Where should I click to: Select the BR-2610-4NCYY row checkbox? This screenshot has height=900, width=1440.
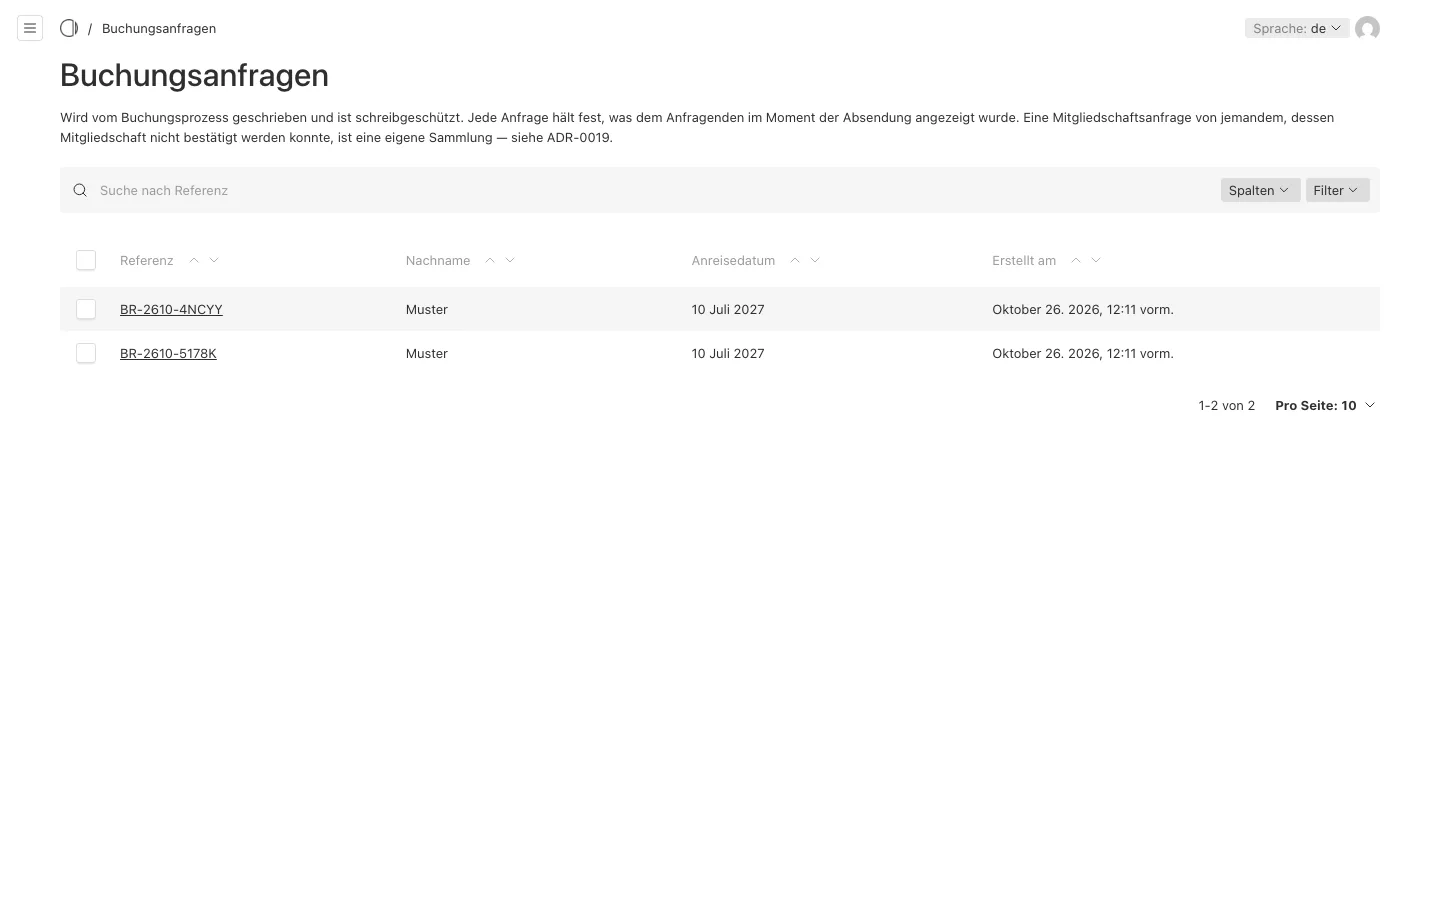tap(86, 309)
